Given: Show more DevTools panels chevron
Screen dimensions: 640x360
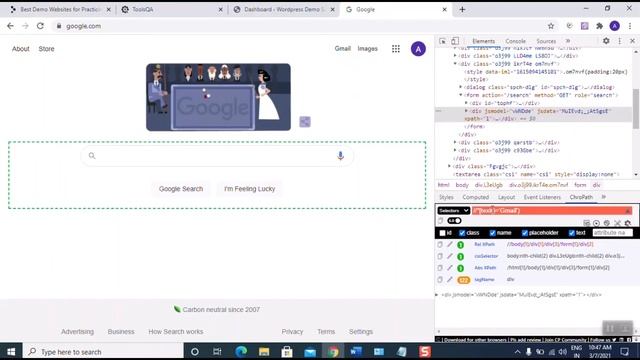Looking at the screenshot, I should tap(568, 41).
